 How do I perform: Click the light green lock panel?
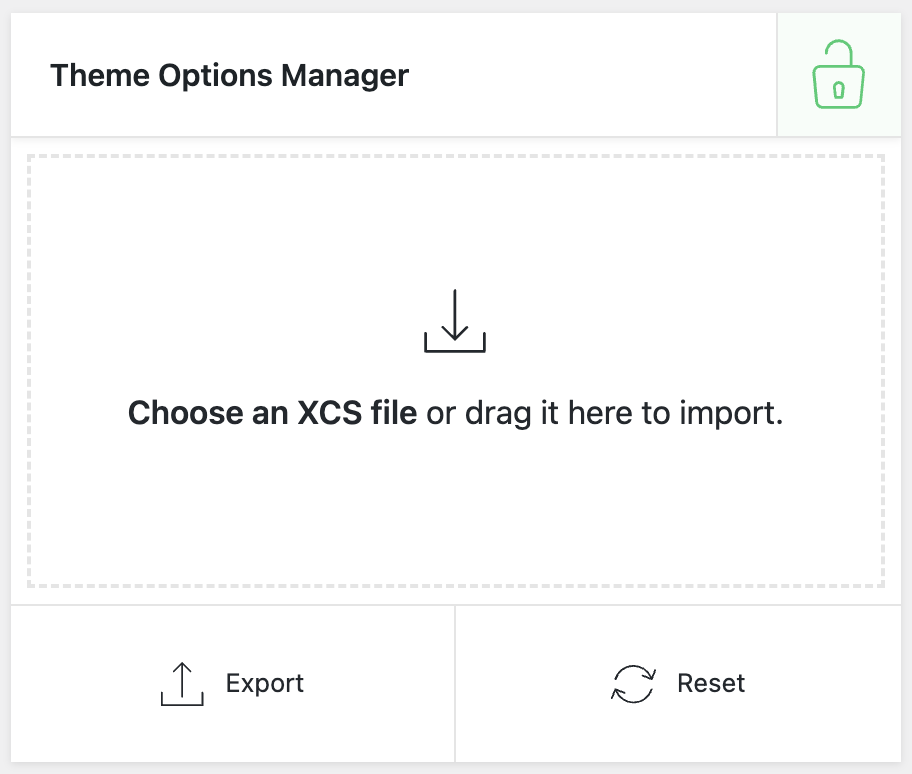point(839,74)
